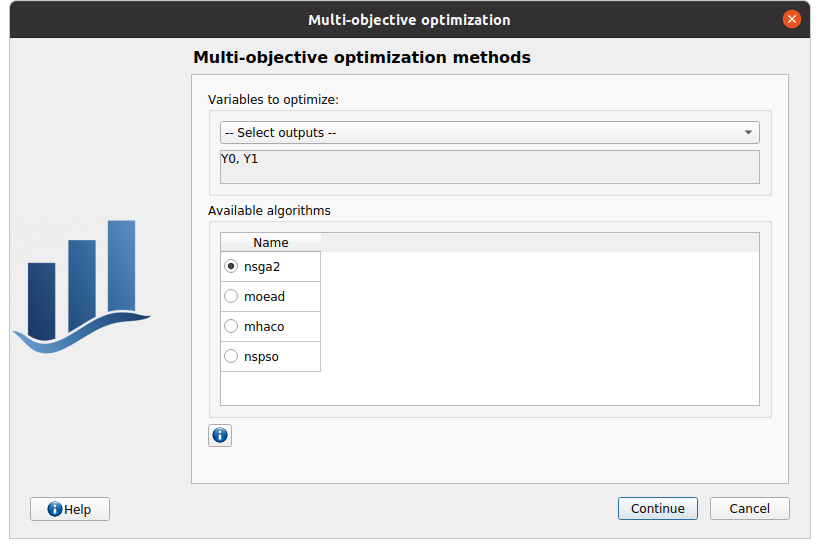Click the Y0, Y1 selected outputs field
The height and width of the screenshot is (548, 820).
489,166
